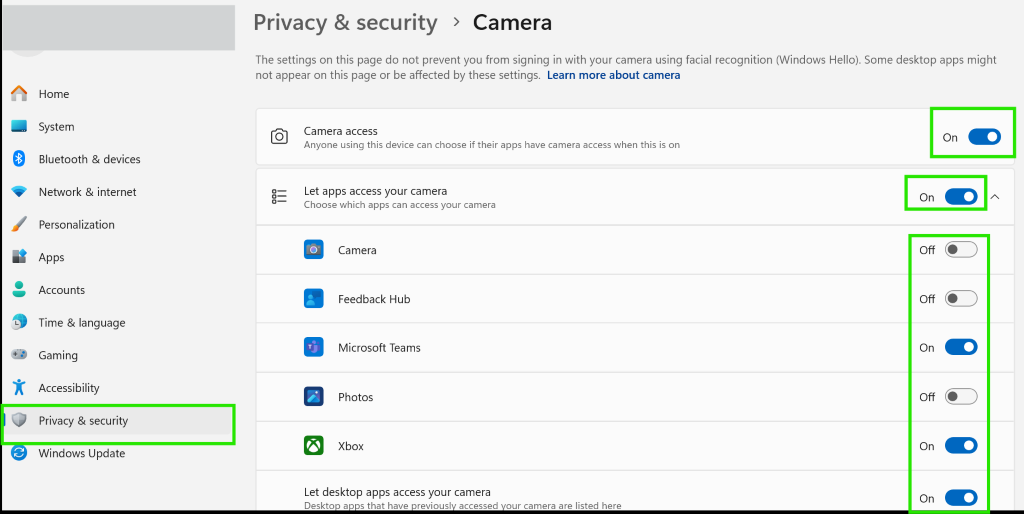Toggle Let desktop apps access your camera
This screenshot has width=1024, height=514.
[x=960, y=498]
